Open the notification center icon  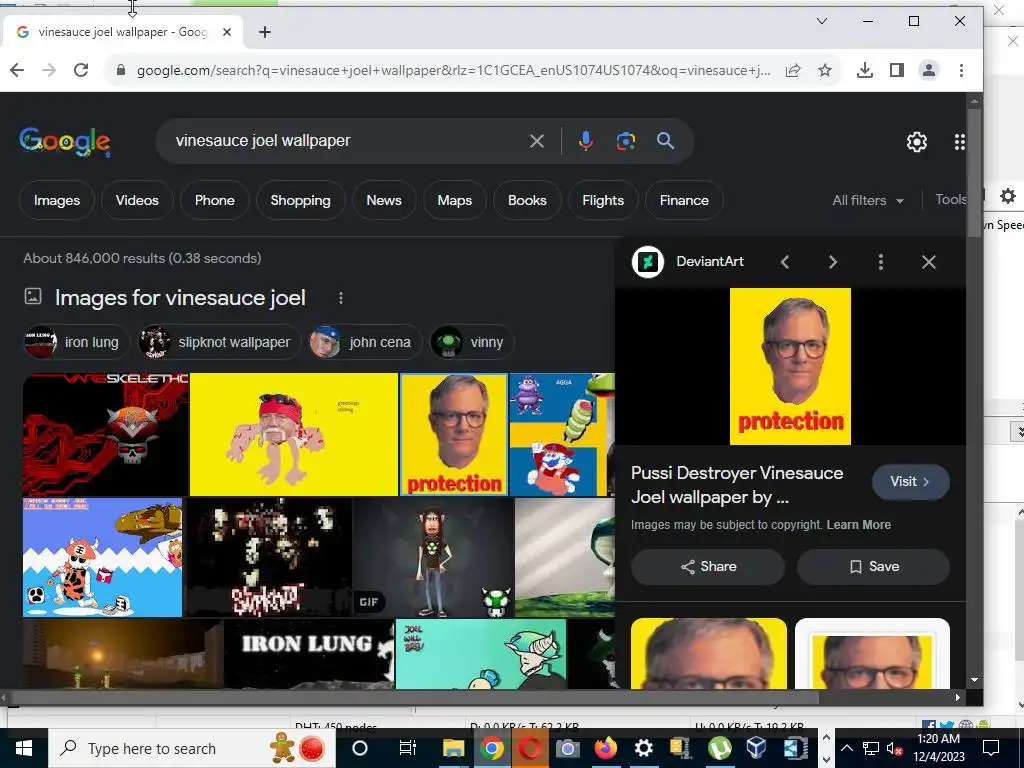click(991, 748)
